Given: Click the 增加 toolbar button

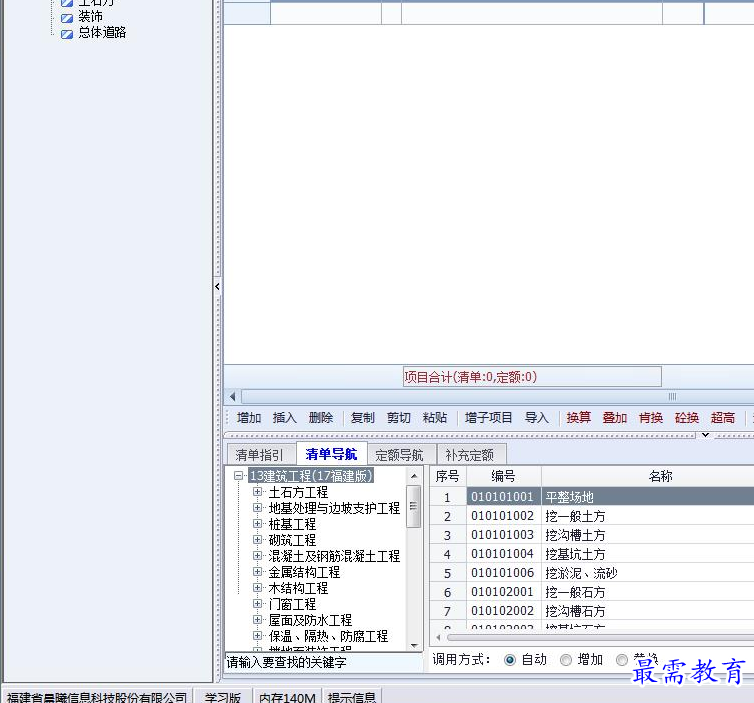Looking at the screenshot, I should [249, 417].
